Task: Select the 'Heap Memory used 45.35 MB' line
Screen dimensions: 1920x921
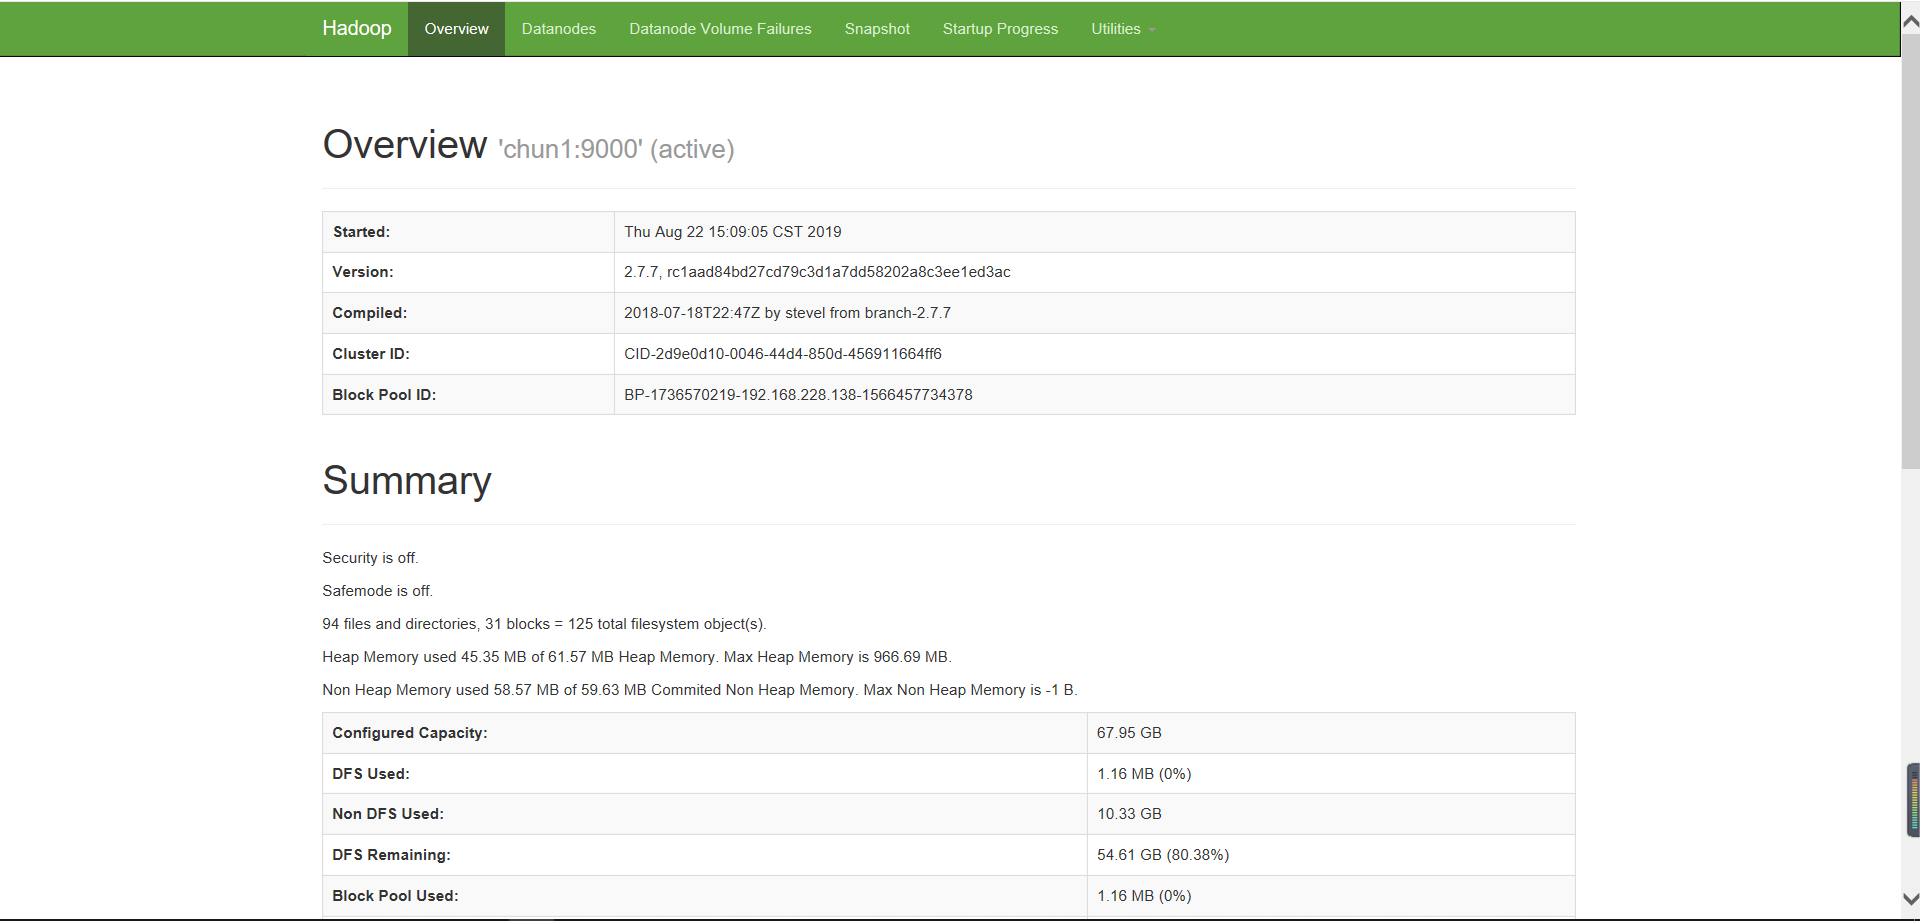Action: click(637, 657)
